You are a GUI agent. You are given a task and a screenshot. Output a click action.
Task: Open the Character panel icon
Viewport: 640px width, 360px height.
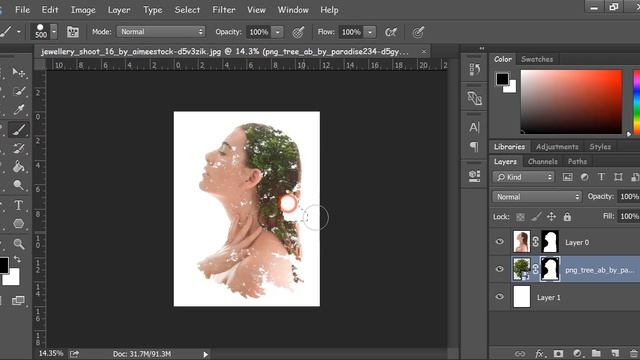click(x=474, y=127)
